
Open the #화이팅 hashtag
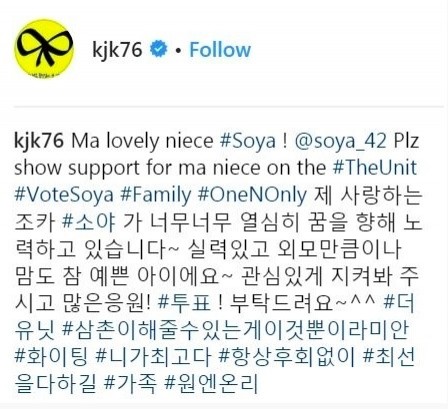click(x=51, y=357)
